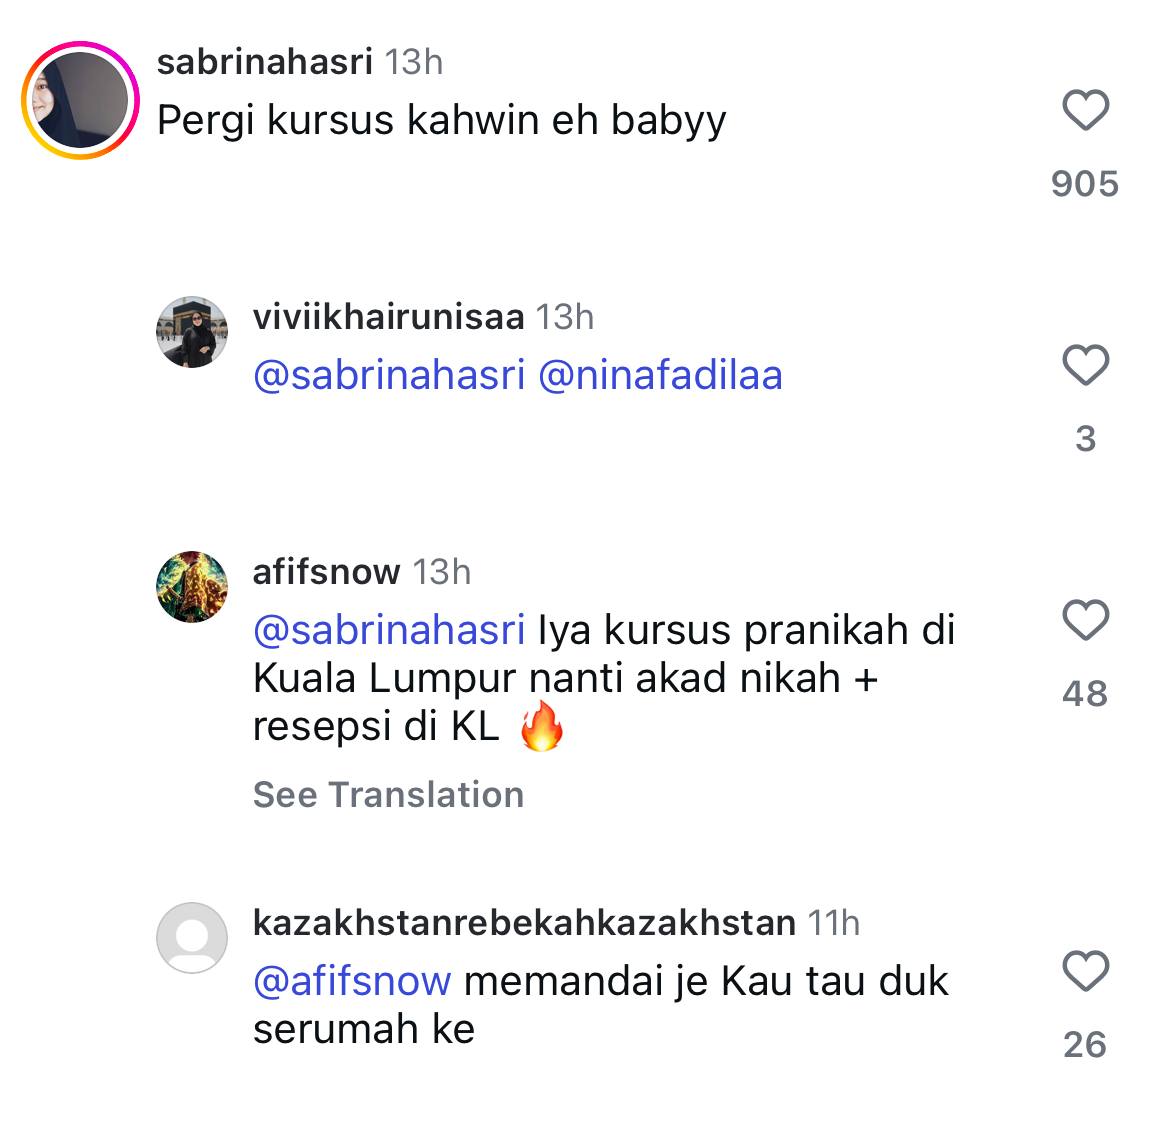Open afifsnow's profile avatar
This screenshot has height=1124, width=1170.
pos(192,587)
